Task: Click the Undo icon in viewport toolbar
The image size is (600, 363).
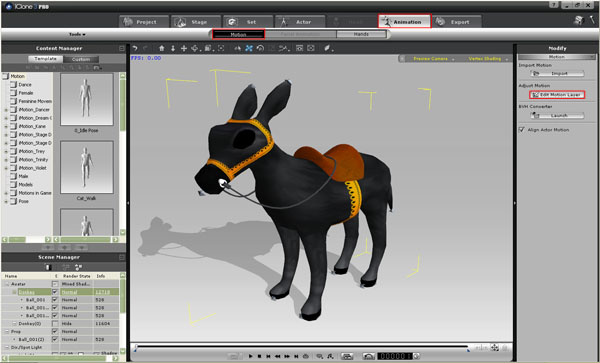Action: tap(135, 48)
